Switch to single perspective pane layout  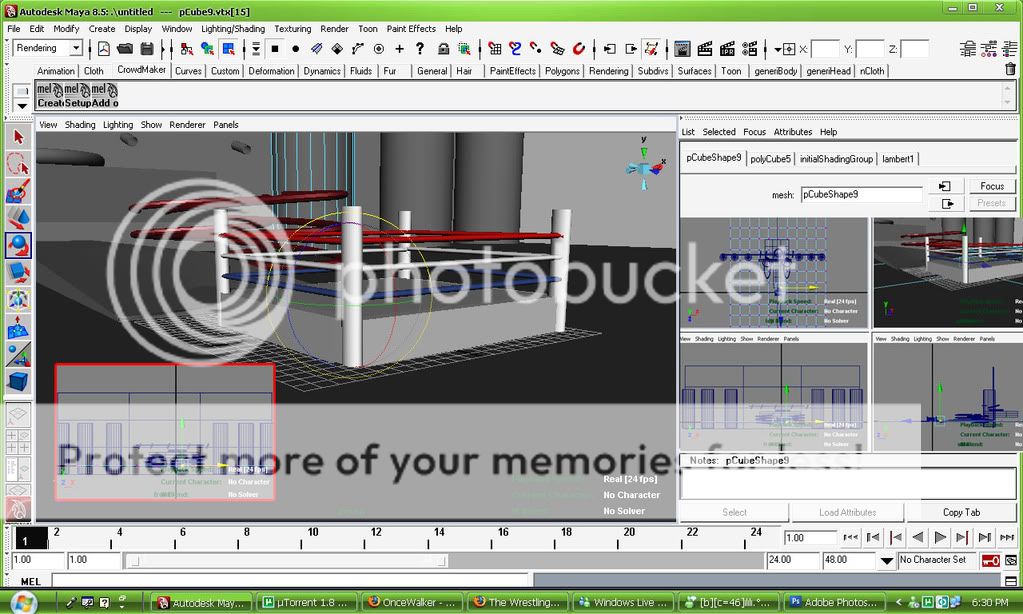click(18, 414)
